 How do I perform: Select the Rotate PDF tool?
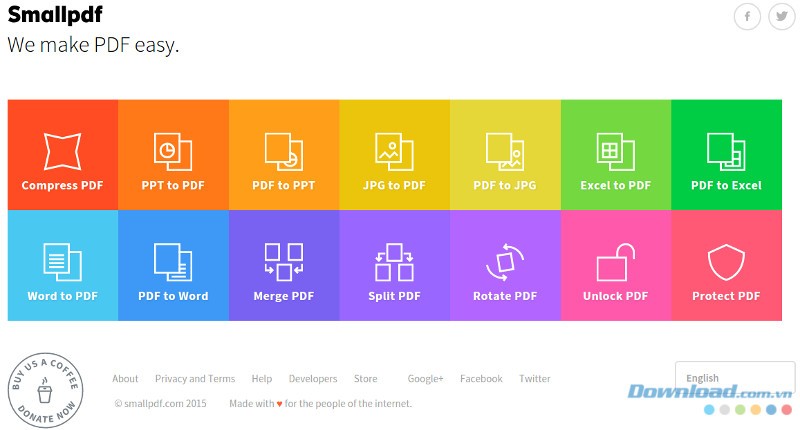point(505,266)
